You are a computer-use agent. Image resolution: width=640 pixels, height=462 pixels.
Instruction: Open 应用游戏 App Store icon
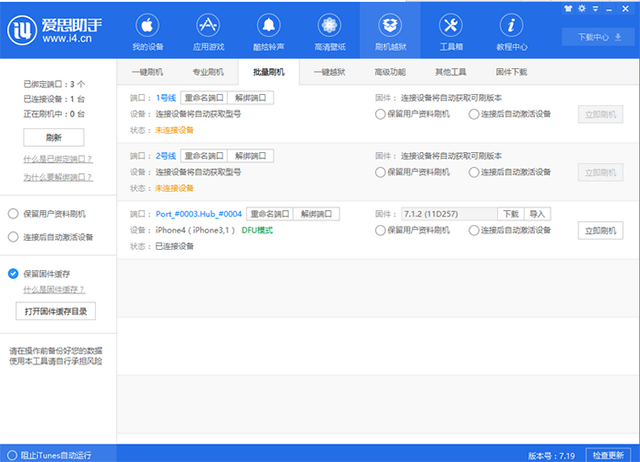pyautogui.click(x=207, y=25)
